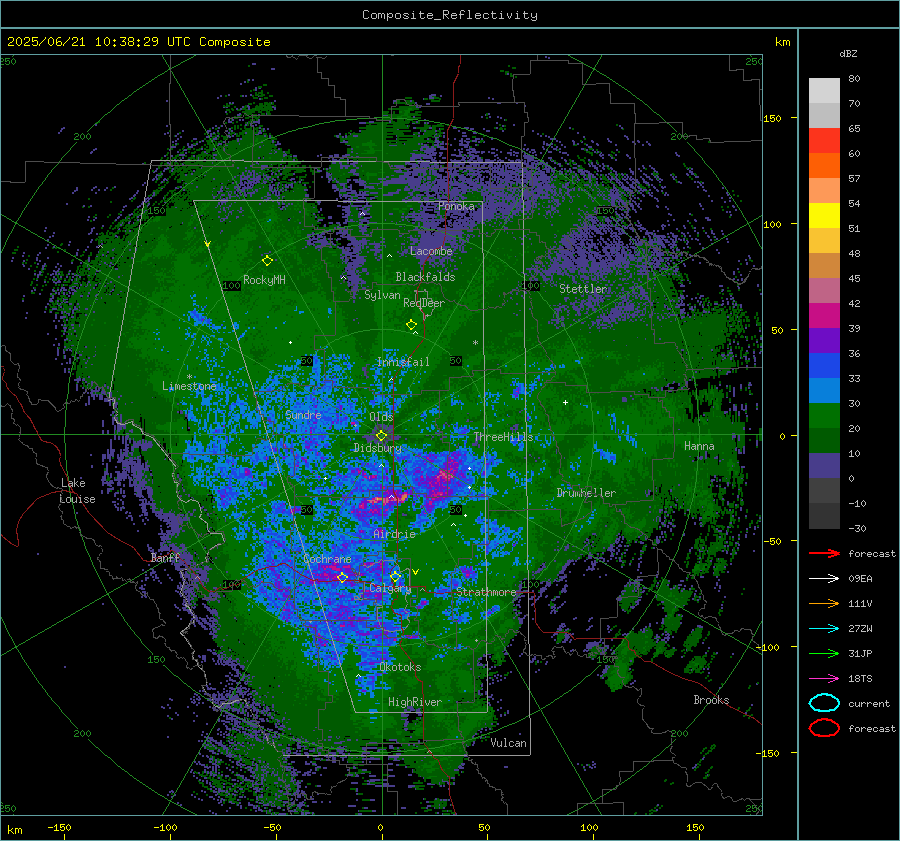This screenshot has width=900, height=841.
Task: Click the Innisfail city label
Action: pyautogui.click(x=403, y=362)
